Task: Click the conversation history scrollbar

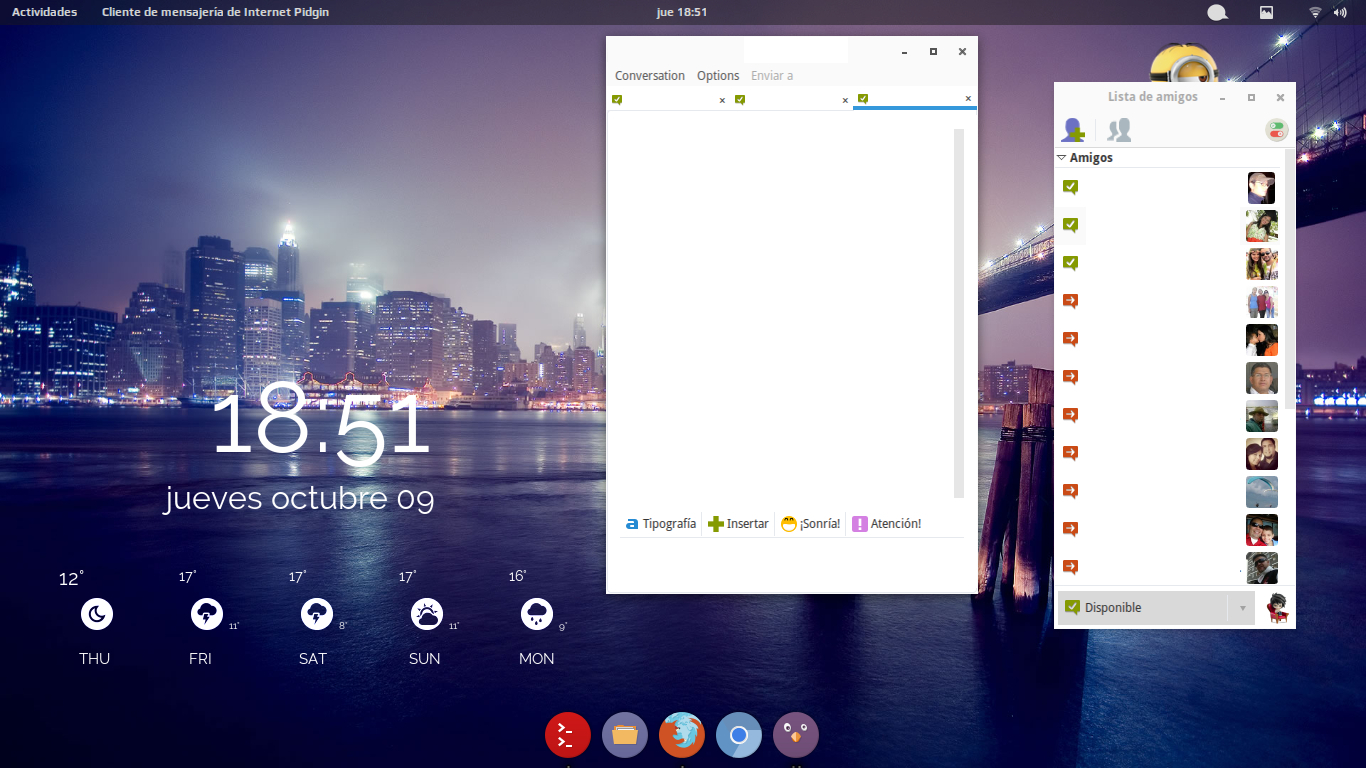Action: (x=959, y=313)
